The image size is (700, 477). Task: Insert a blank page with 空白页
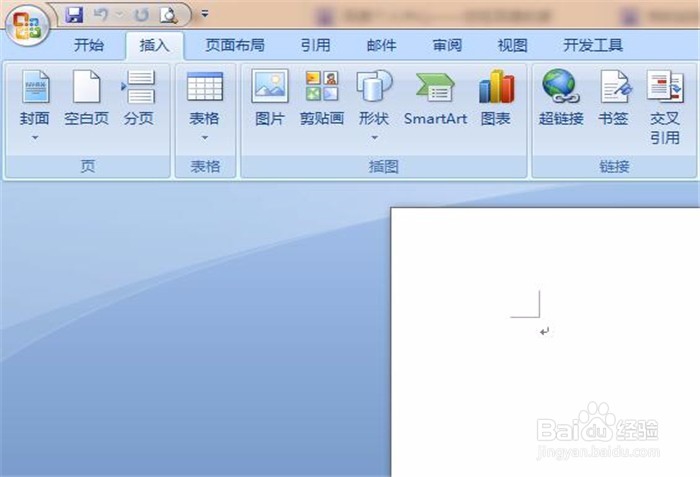pyautogui.click(x=87, y=97)
